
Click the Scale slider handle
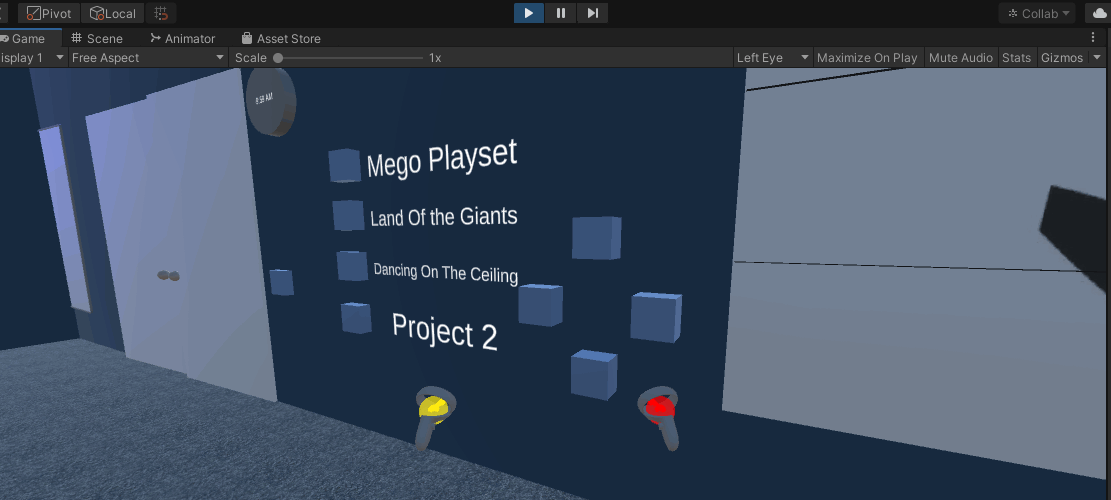278,58
